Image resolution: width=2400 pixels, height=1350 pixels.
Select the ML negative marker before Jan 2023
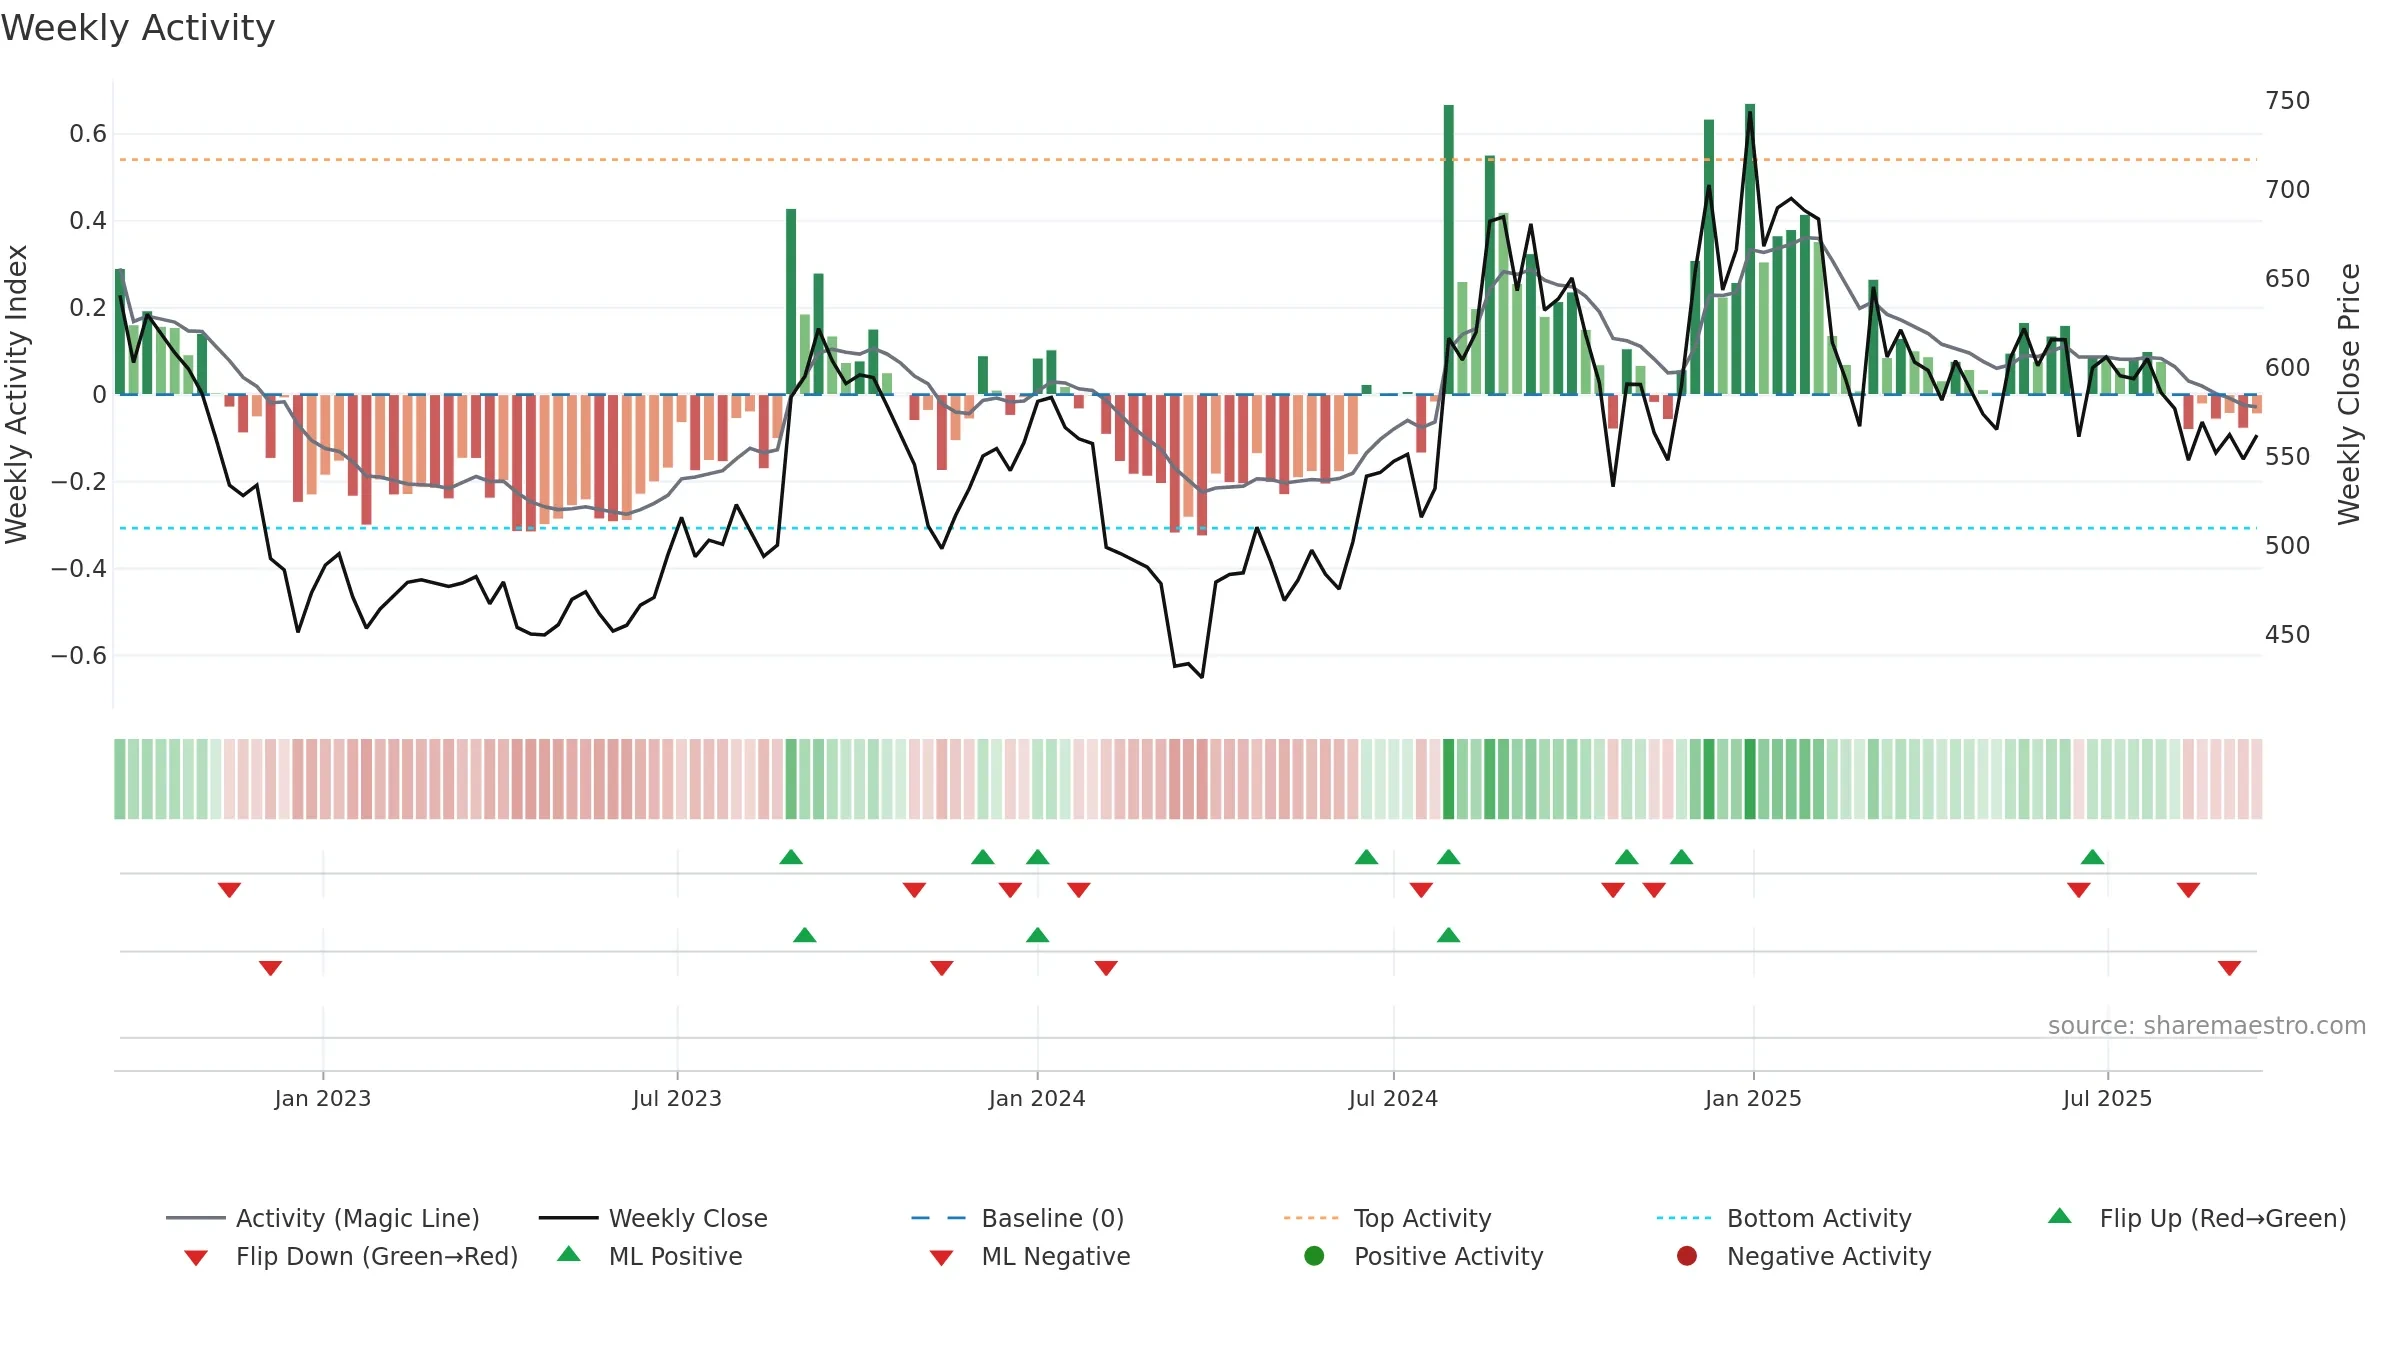click(271, 968)
